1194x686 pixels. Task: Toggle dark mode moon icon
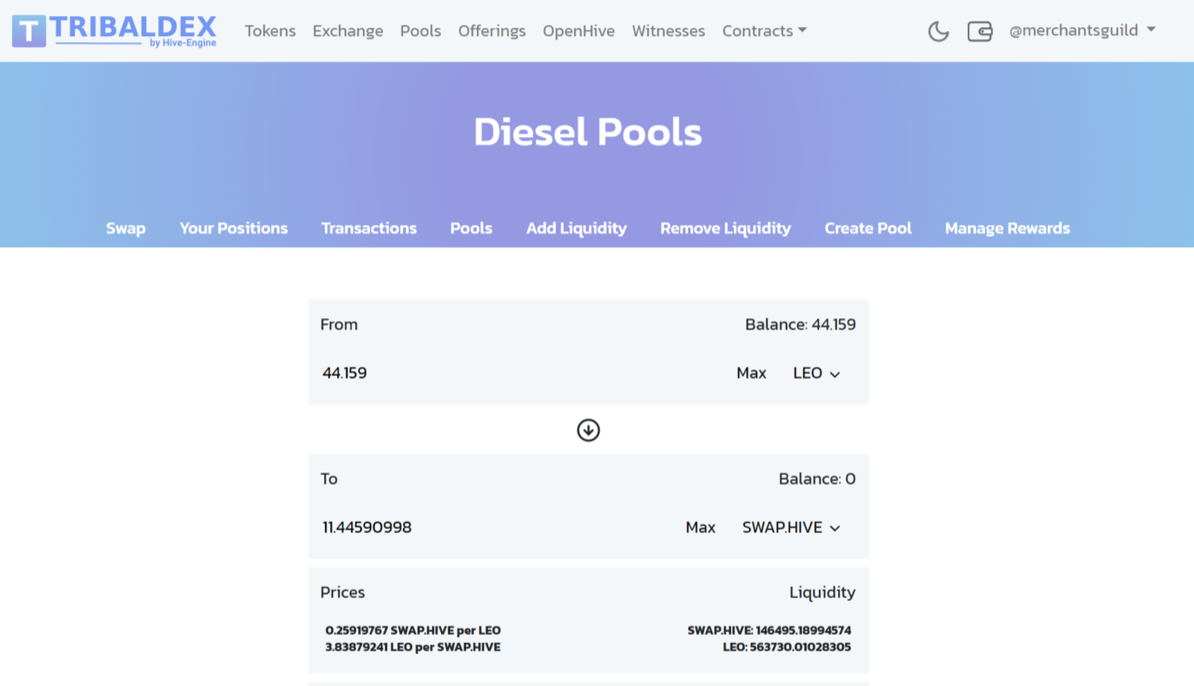tap(938, 31)
